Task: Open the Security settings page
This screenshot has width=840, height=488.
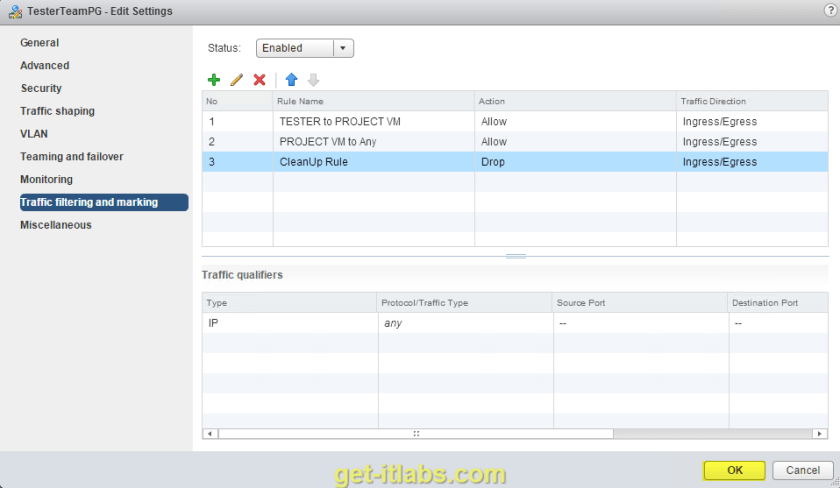Action: coord(41,88)
